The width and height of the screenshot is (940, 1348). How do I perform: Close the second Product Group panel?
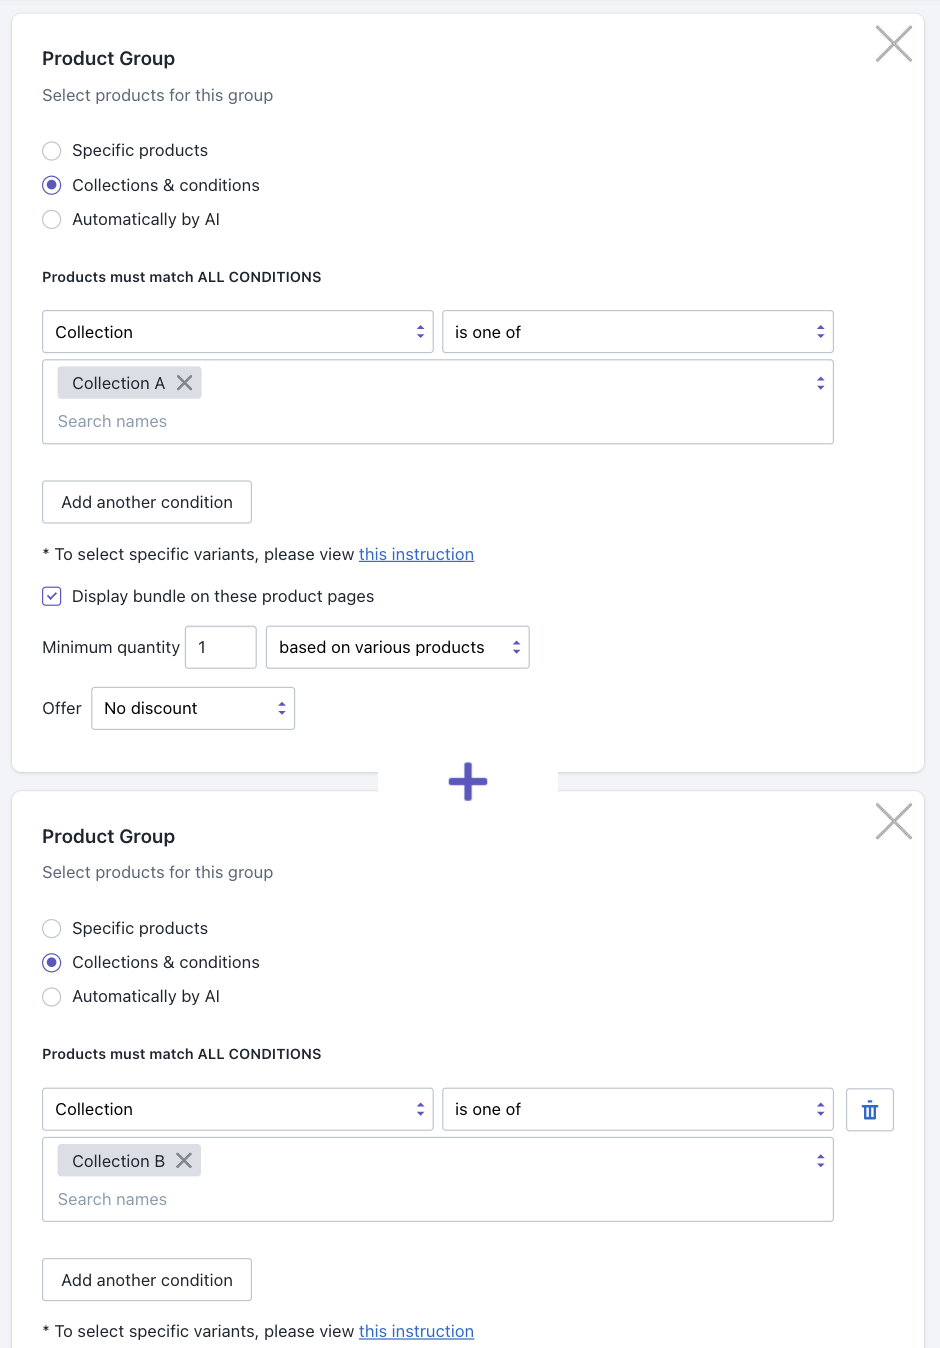(x=894, y=821)
